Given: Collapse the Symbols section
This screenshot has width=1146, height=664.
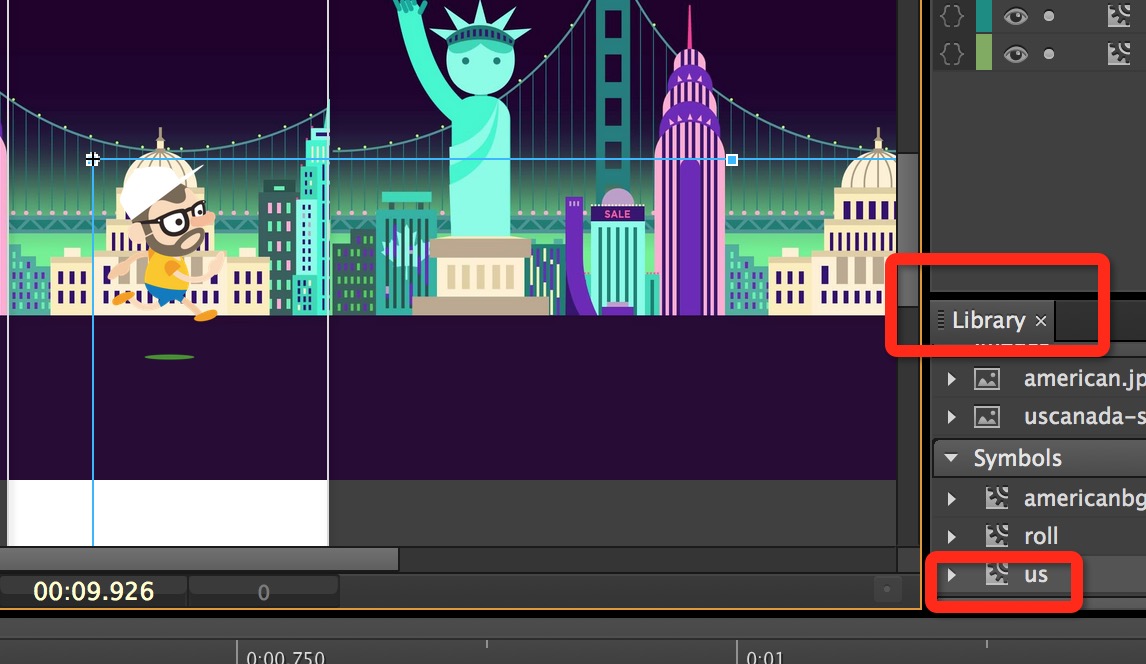Looking at the screenshot, I should point(951,458).
